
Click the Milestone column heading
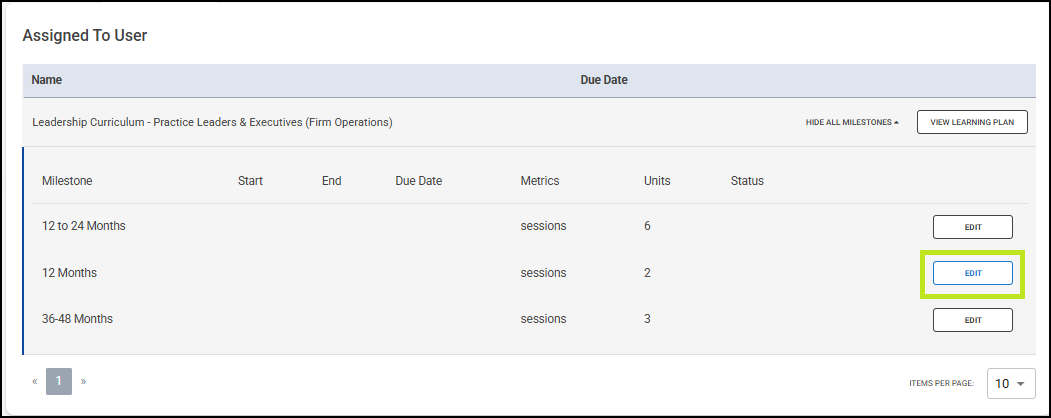pyautogui.click(x=67, y=181)
